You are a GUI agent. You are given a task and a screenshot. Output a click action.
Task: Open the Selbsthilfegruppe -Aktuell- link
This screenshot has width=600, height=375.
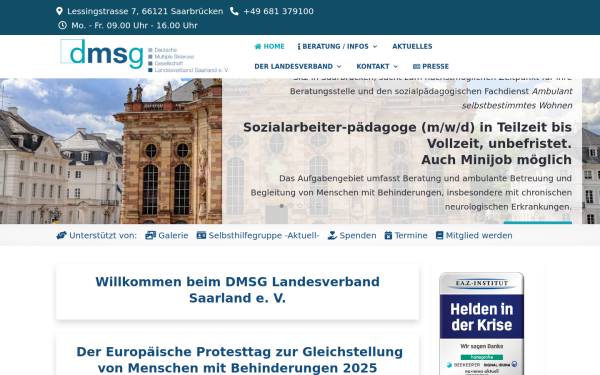pyautogui.click(x=258, y=235)
